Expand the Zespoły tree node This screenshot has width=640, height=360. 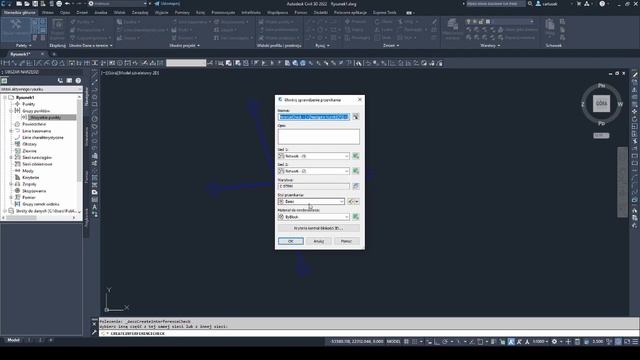11,184
